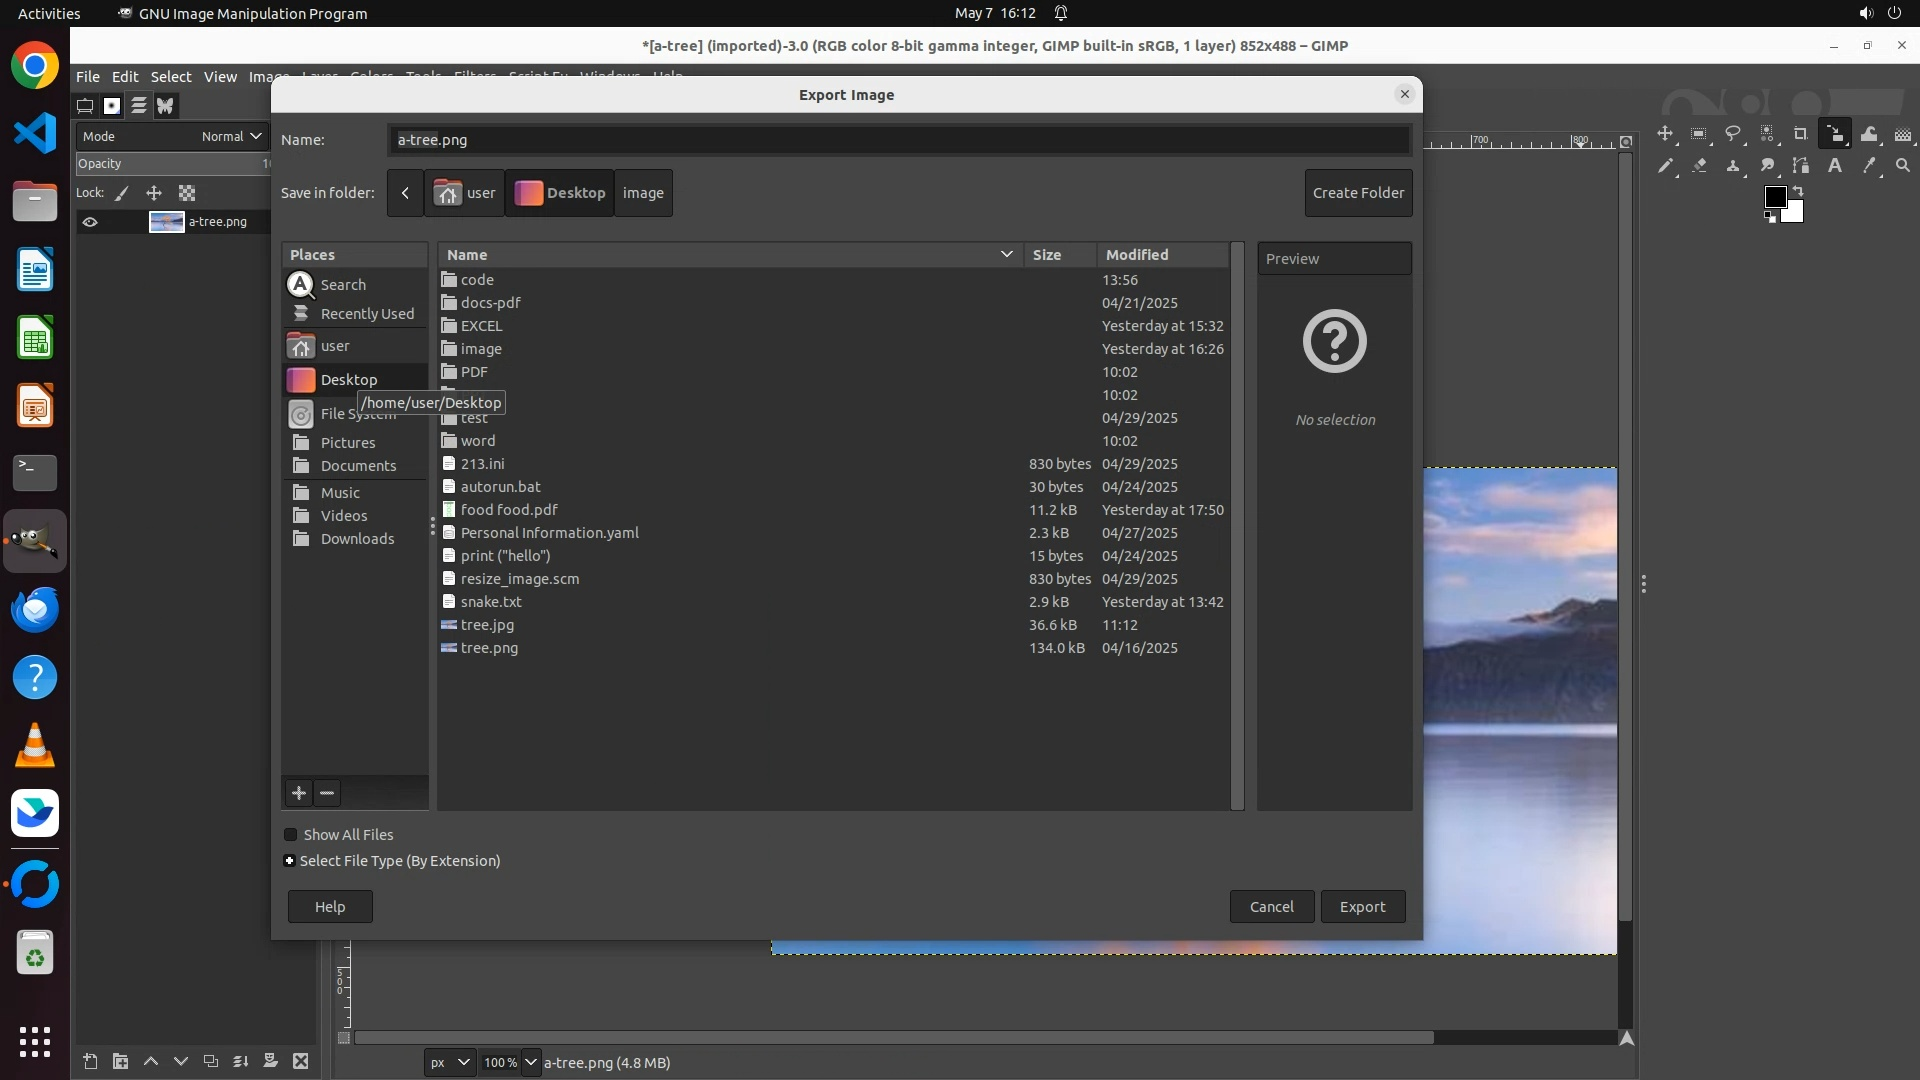The image size is (1920, 1080).
Task: Hide the a-tree.png layer via eye
Action: (x=90, y=222)
